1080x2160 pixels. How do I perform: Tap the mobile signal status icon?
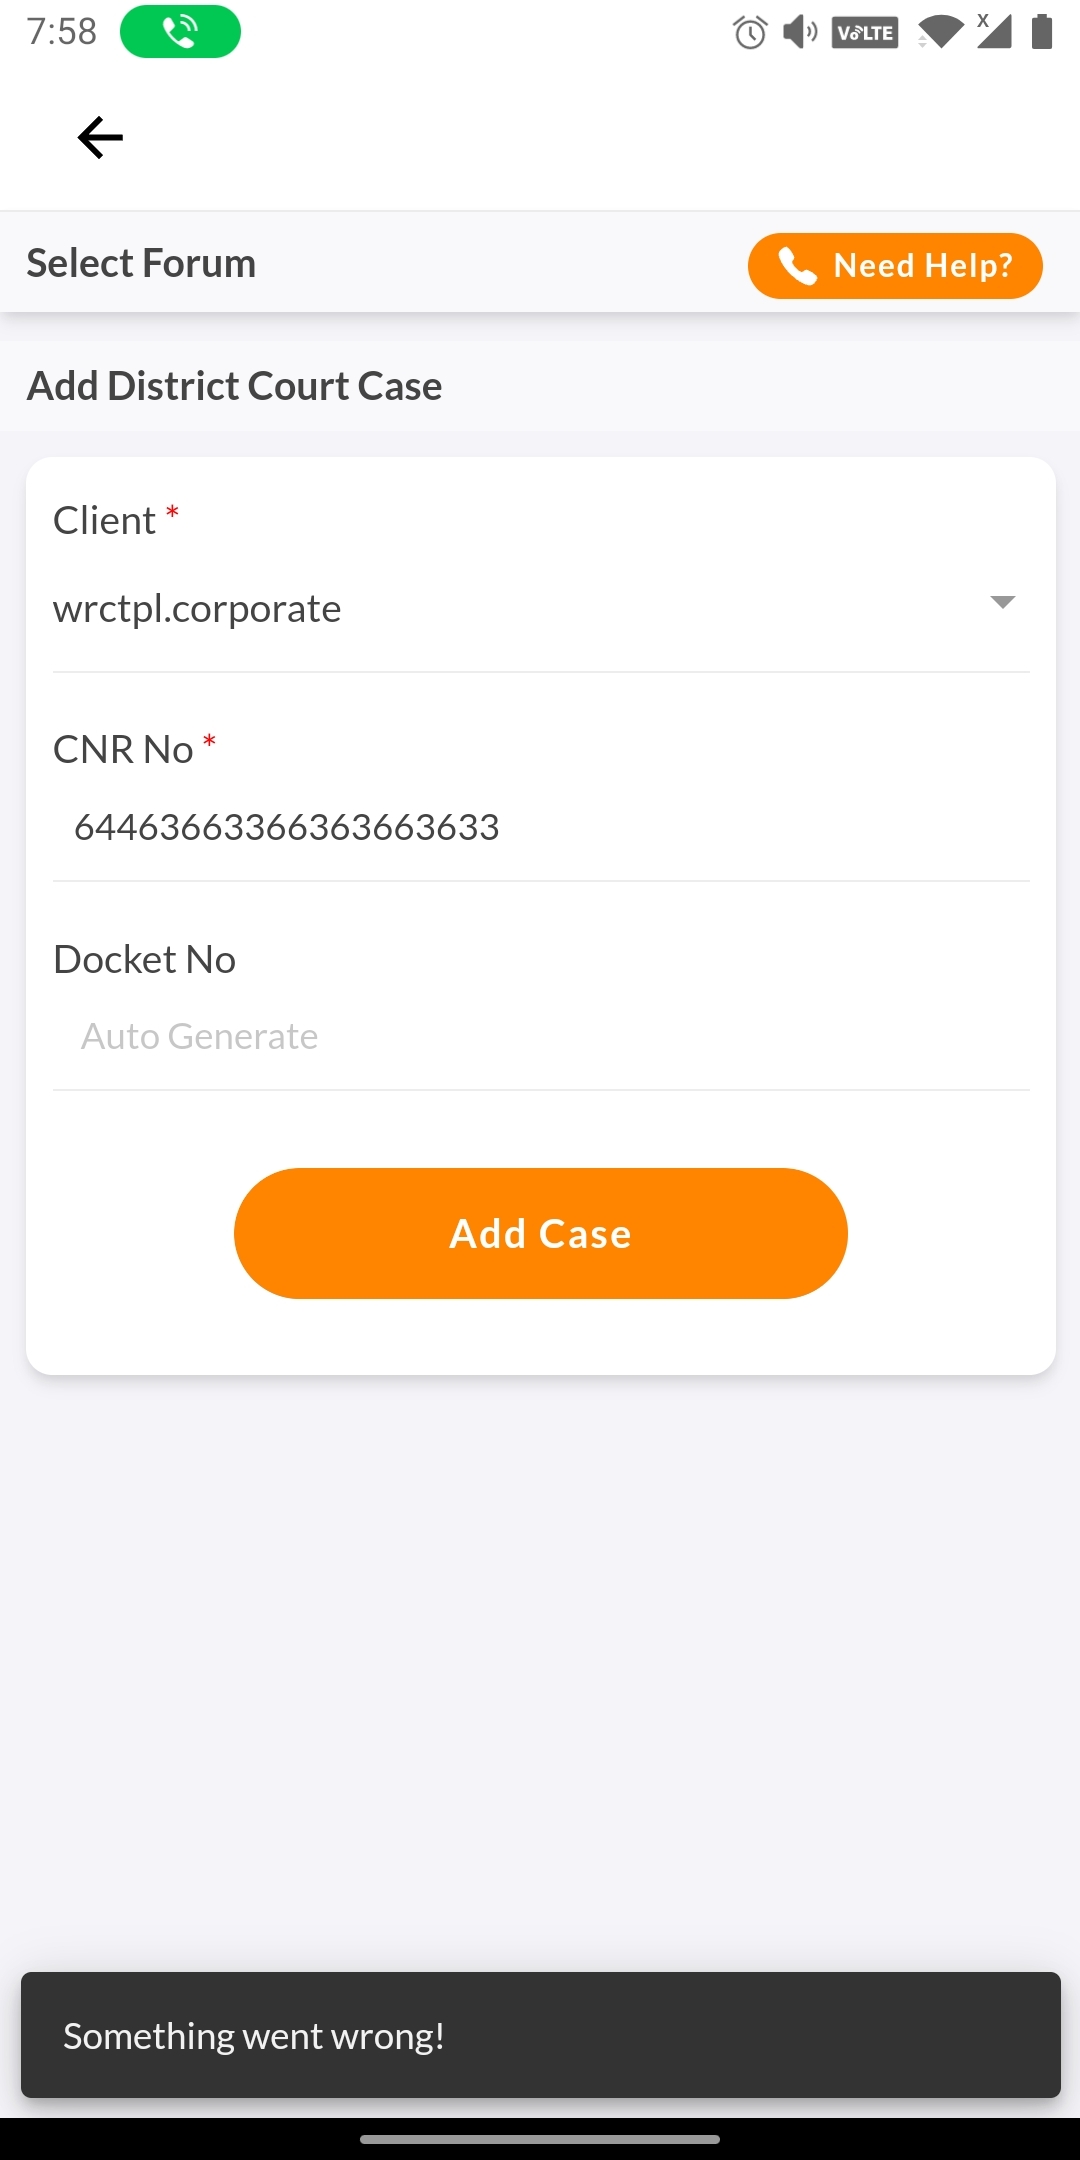coord(993,32)
